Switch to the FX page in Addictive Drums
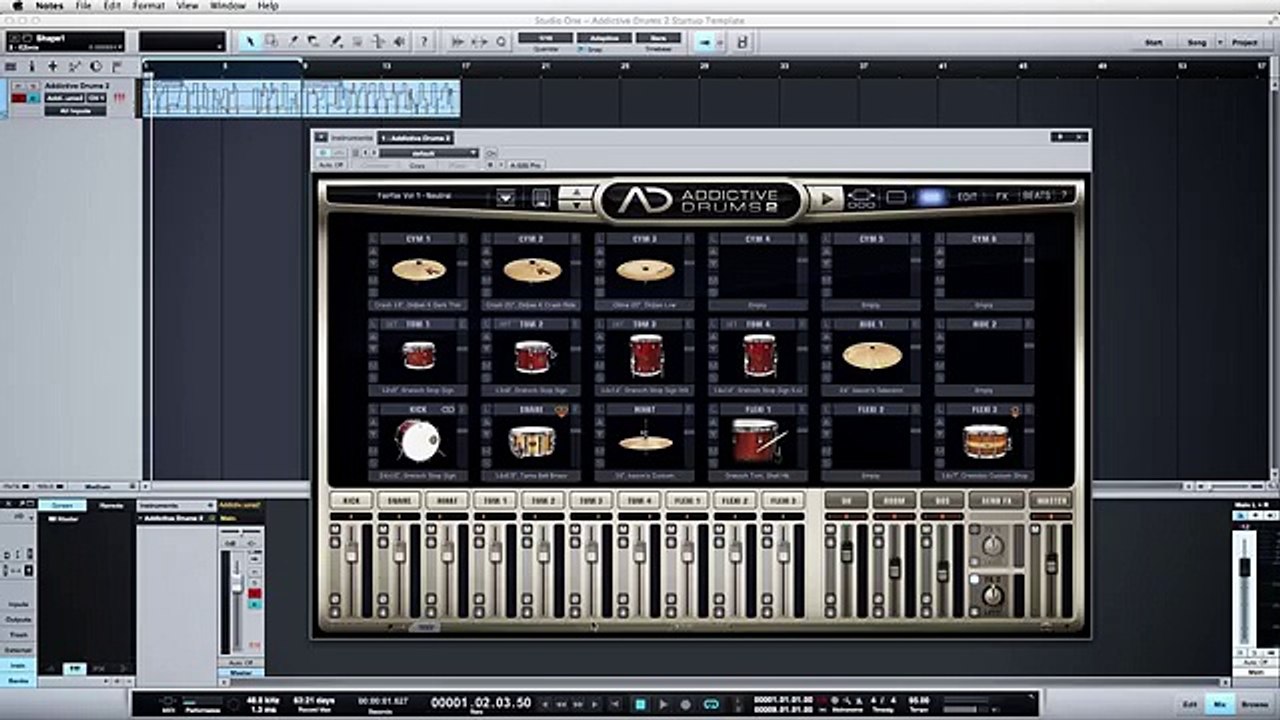Viewport: 1280px width, 720px height. click(1002, 197)
